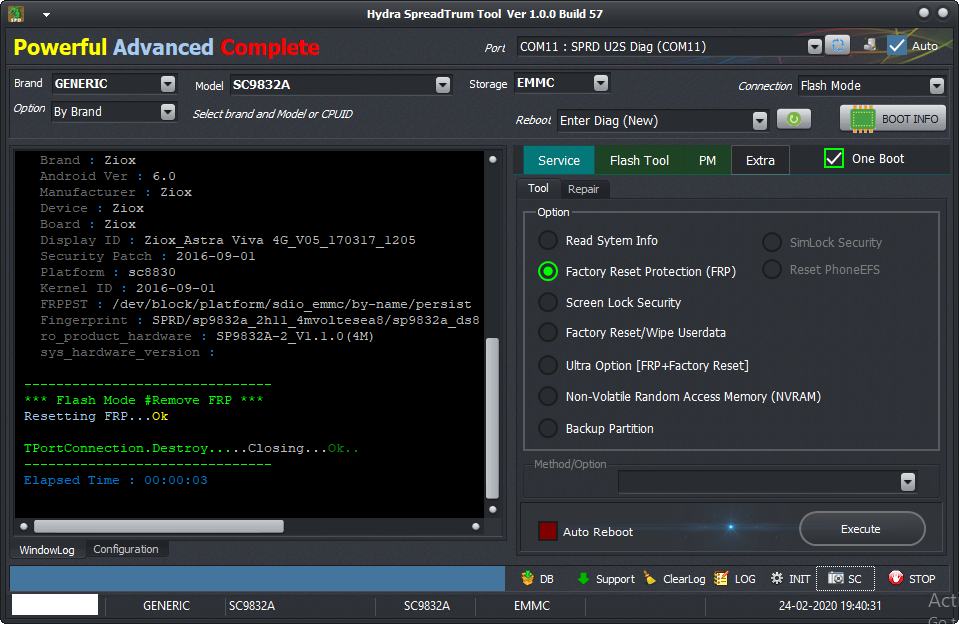Image resolution: width=959 pixels, height=624 pixels.
Task: Click the Hydra app logo icon
Action: pyautogui.click(x=16, y=13)
